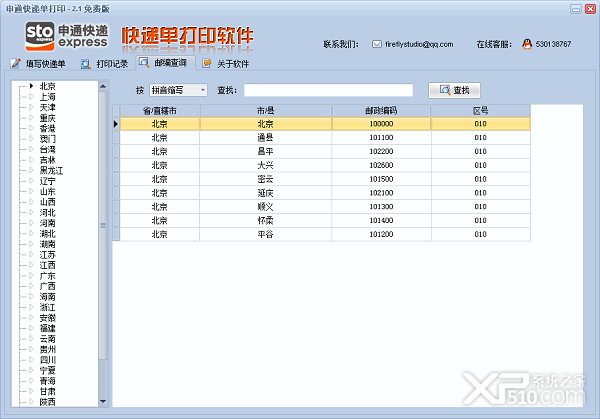
Task: Expand the 重庆 tree node
Action: (32, 117)
